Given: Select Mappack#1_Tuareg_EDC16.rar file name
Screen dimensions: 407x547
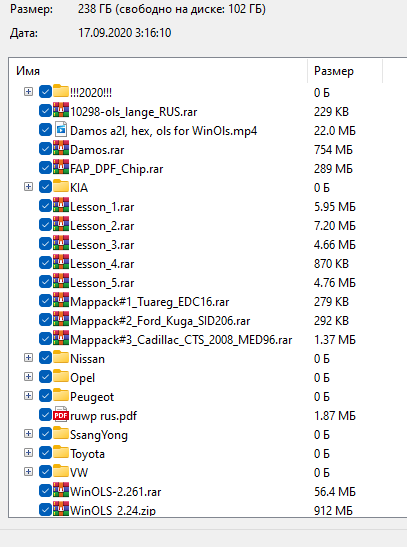Looking at the screenshot, I should point(150,302).
